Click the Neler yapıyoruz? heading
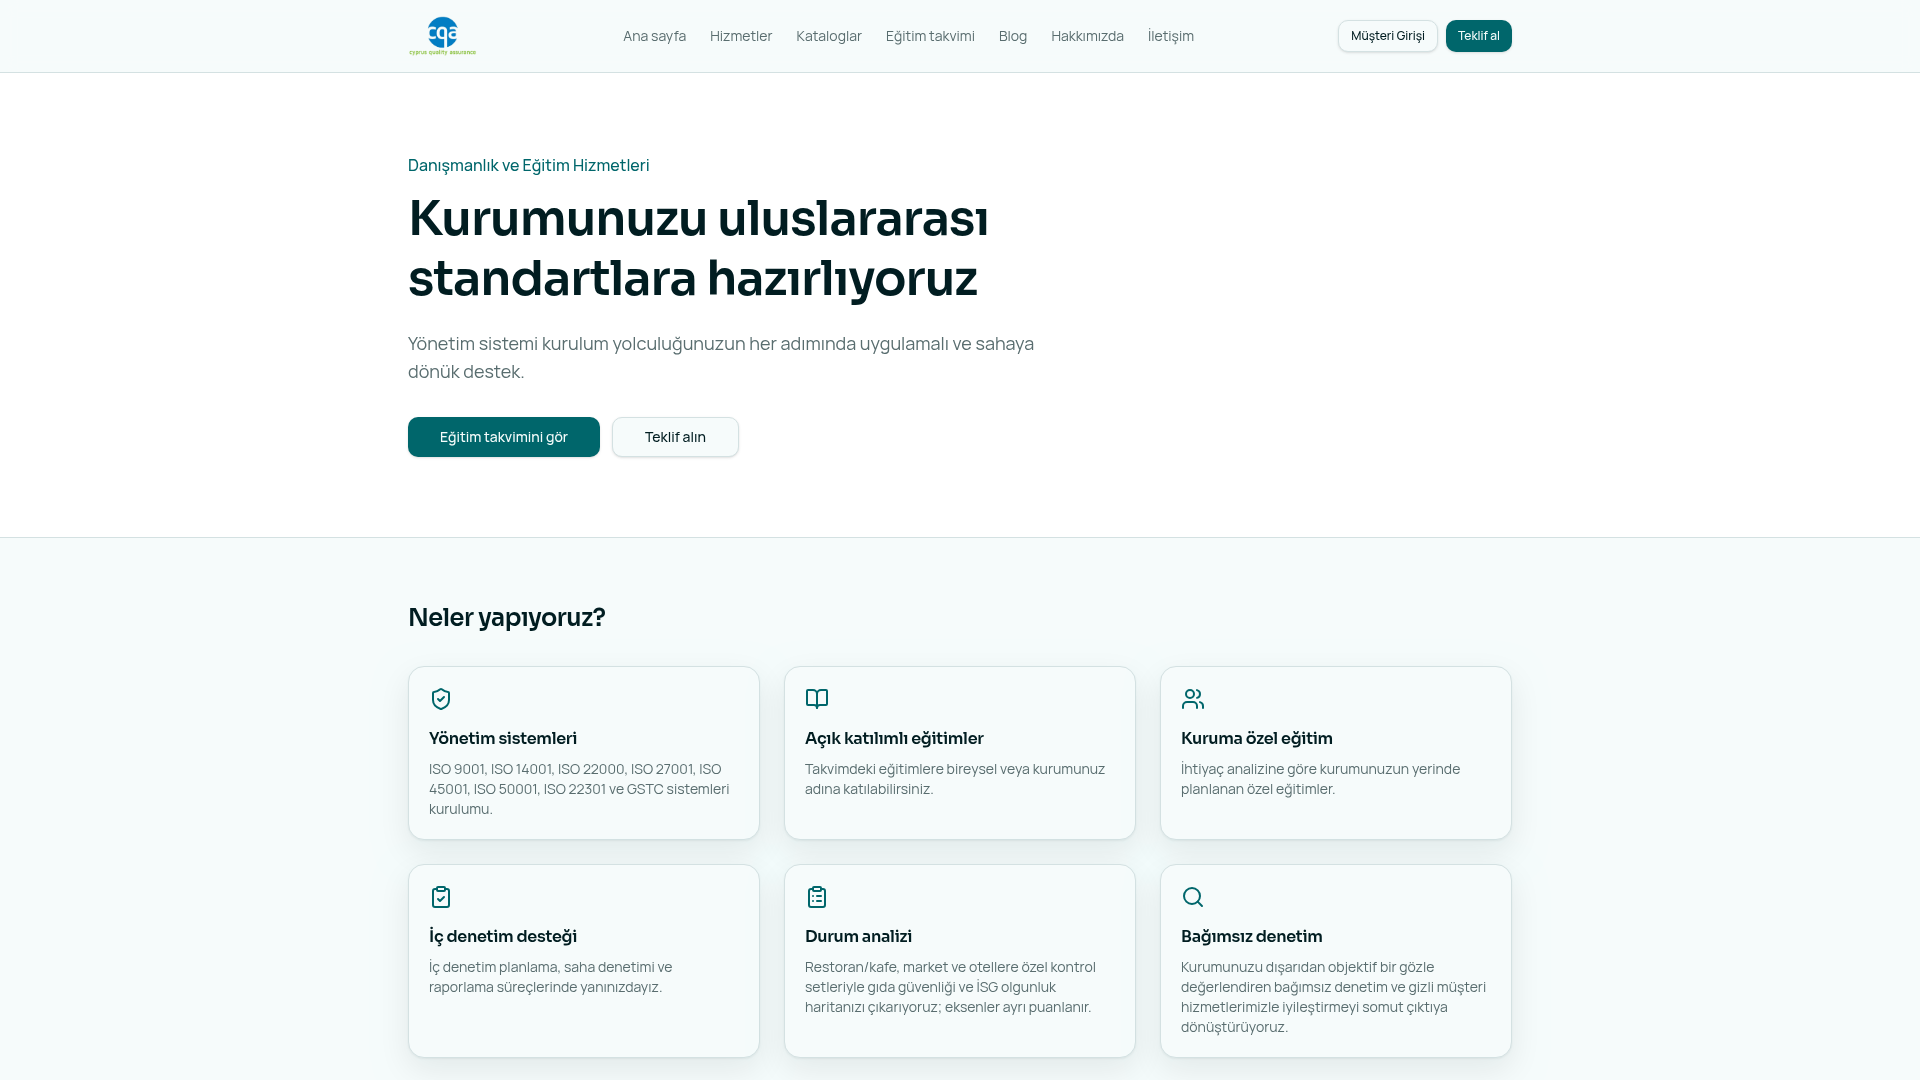The height and width of the screenshot is (1080, 1920). coord(507,617)
